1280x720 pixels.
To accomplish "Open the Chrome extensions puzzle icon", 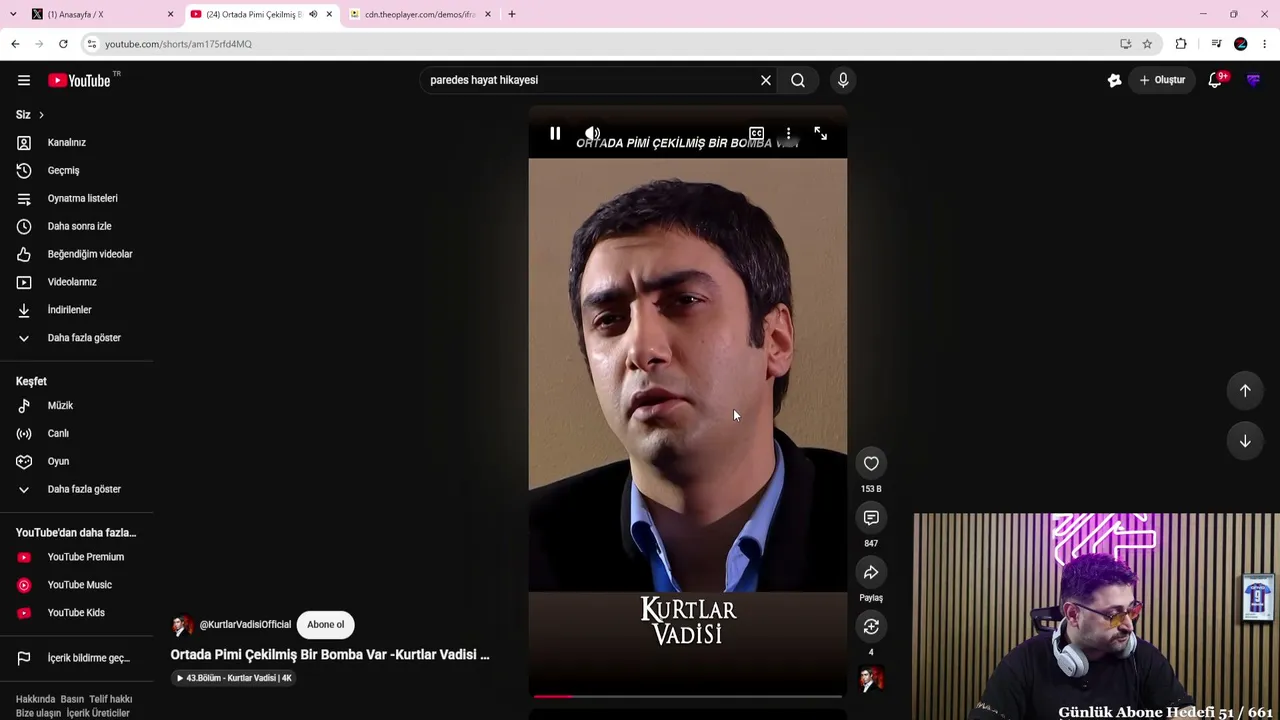I will [1181, 44].
